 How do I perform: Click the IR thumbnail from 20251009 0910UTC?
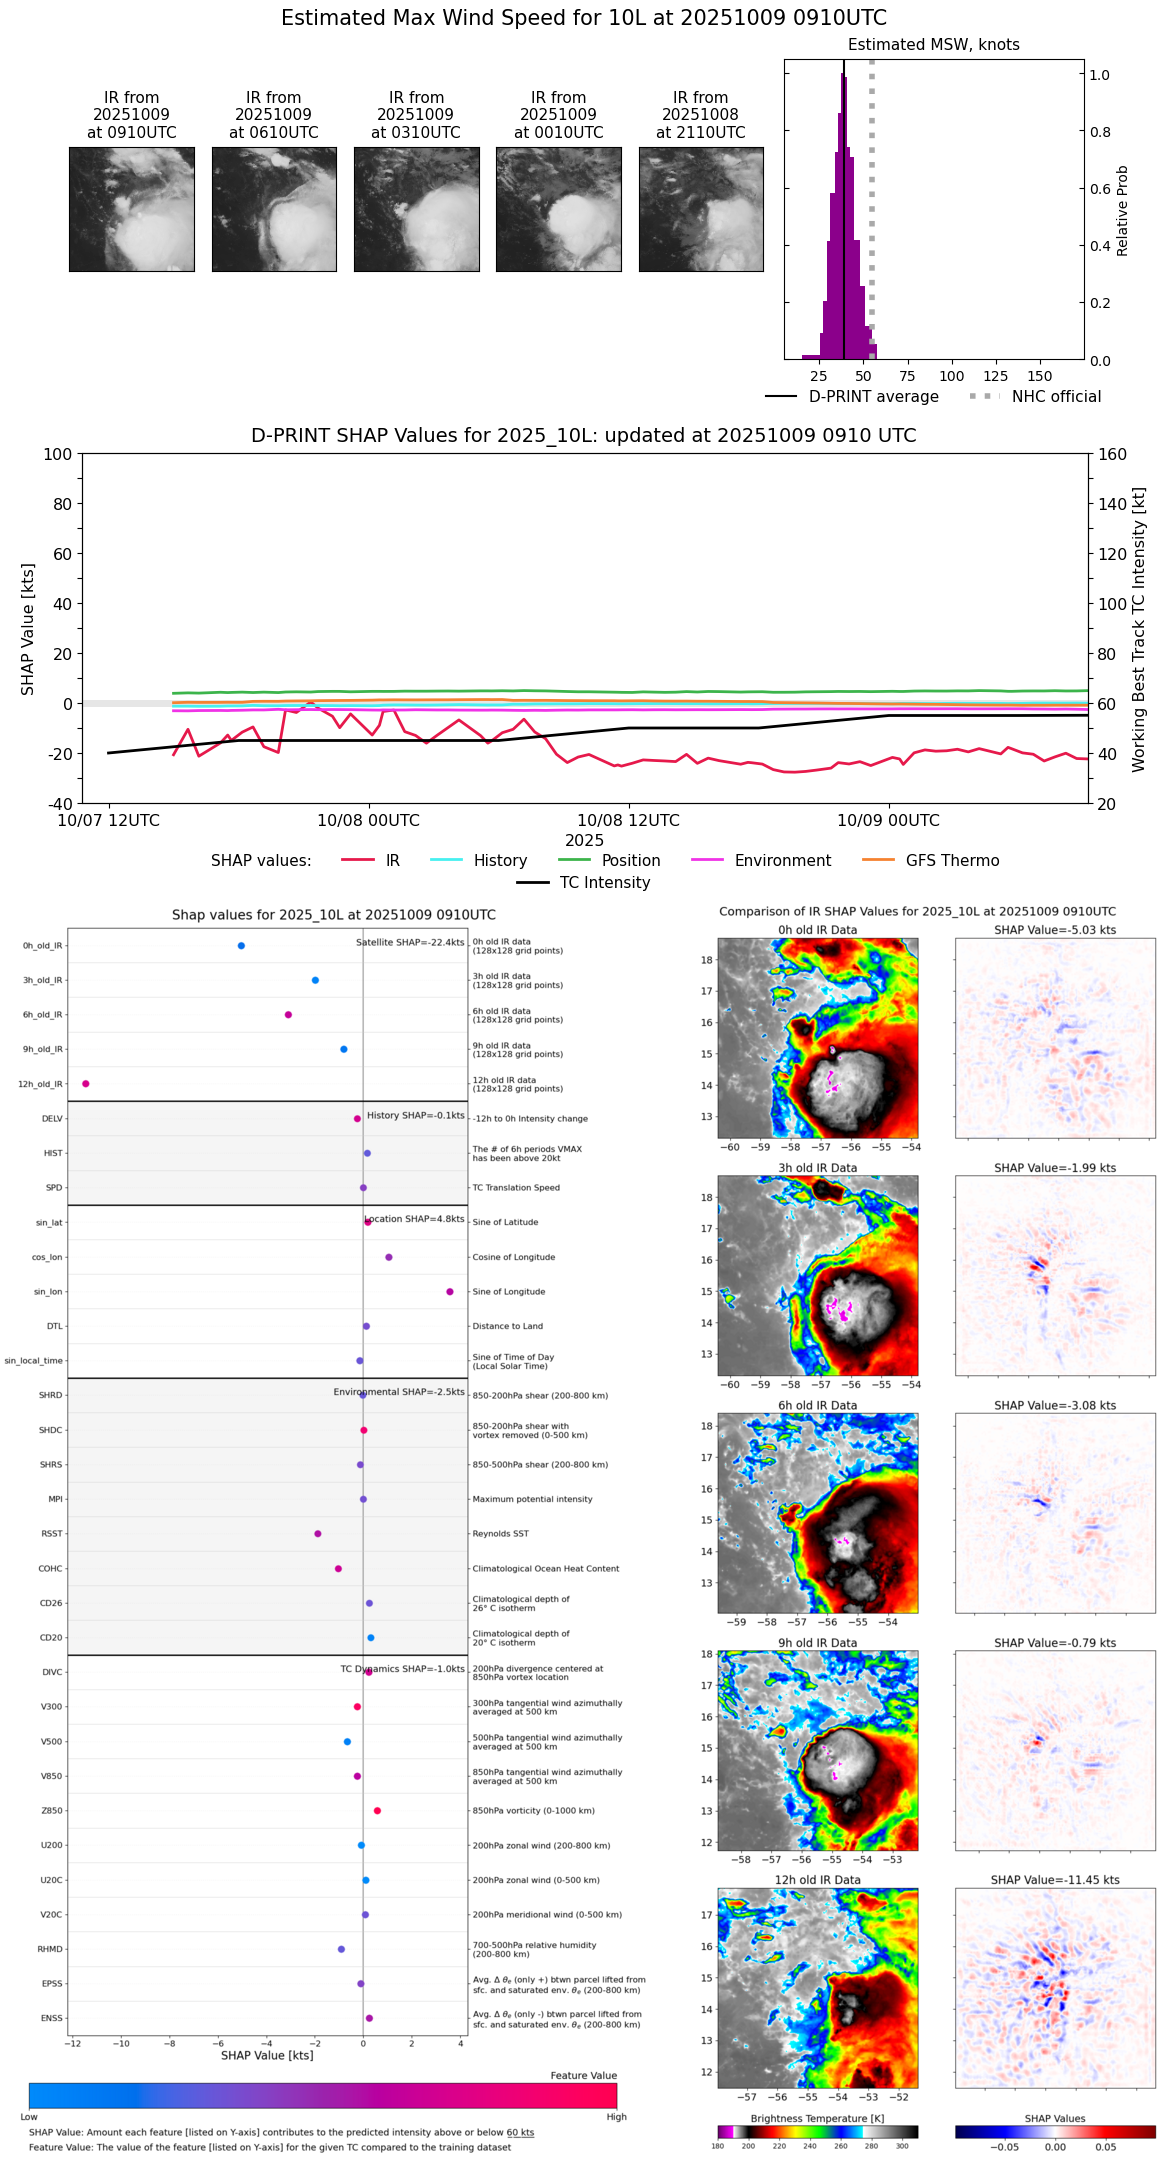[x=132, y=209]
